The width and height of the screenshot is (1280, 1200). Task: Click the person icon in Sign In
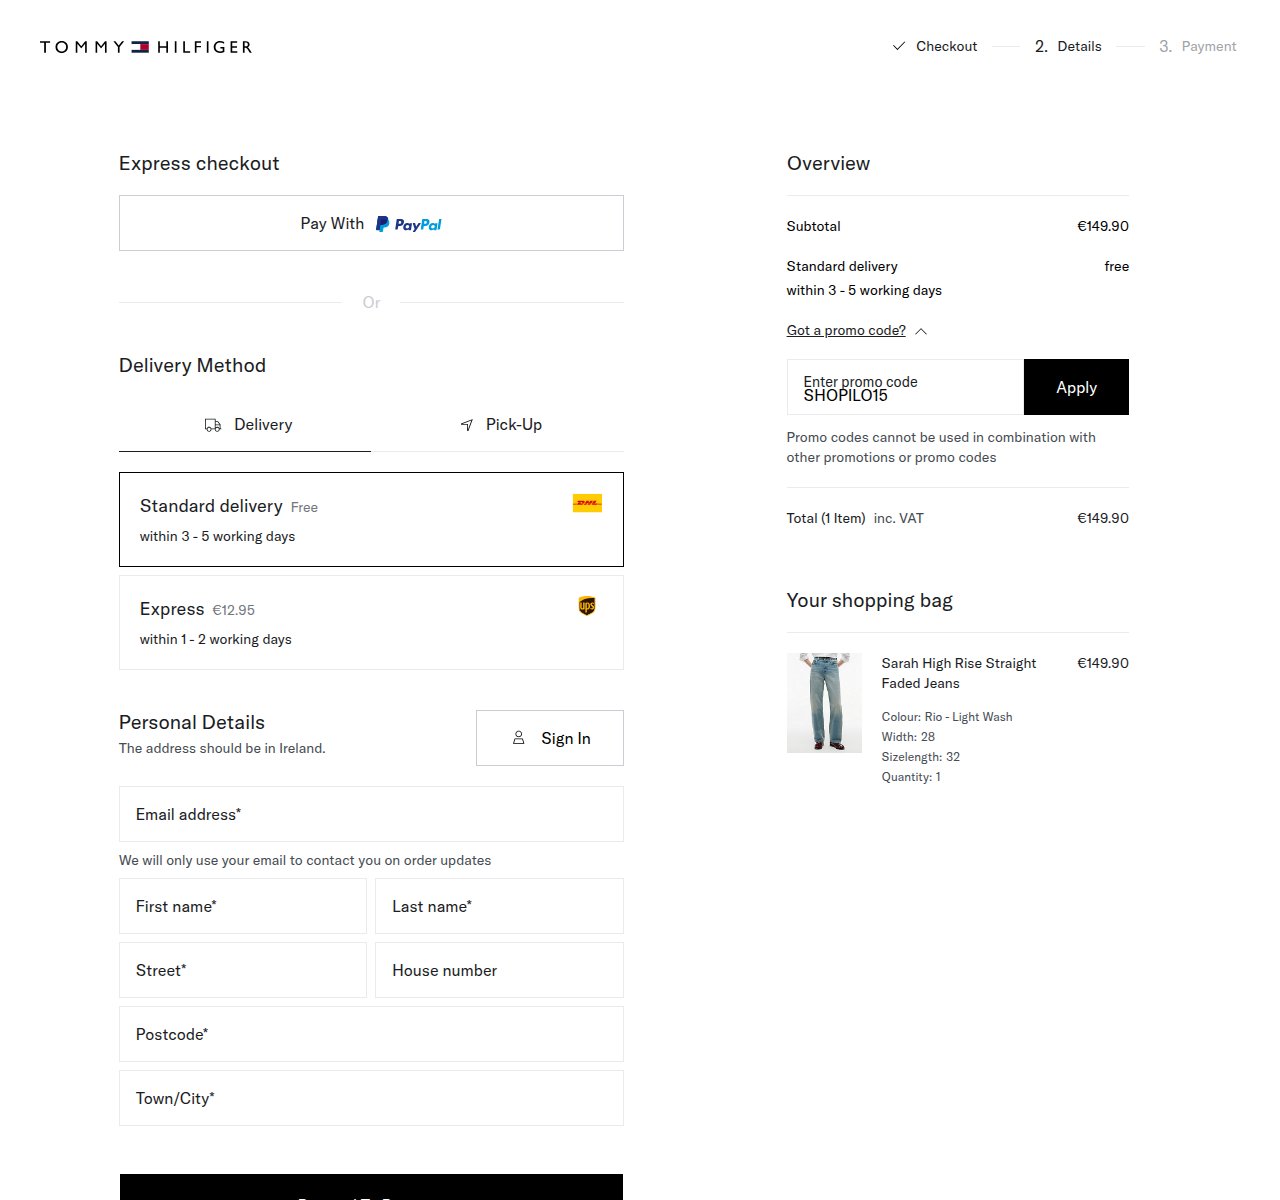pos(518,738)
